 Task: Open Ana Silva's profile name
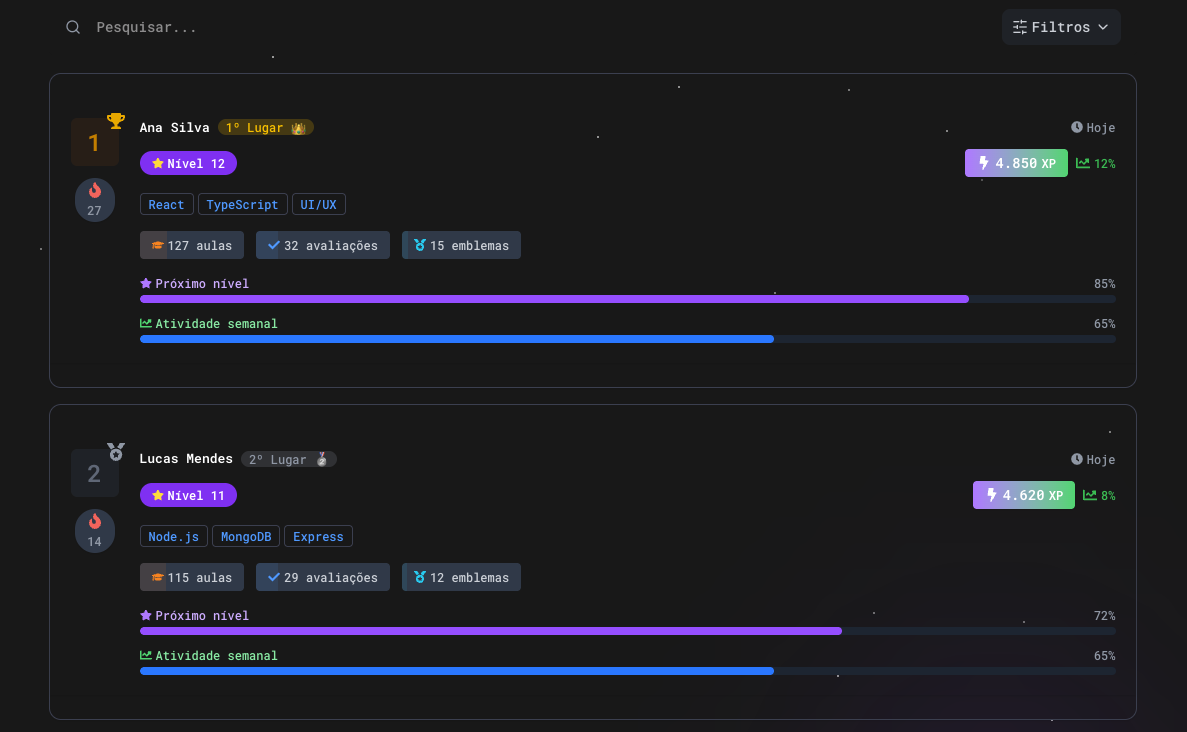point(174,127)
